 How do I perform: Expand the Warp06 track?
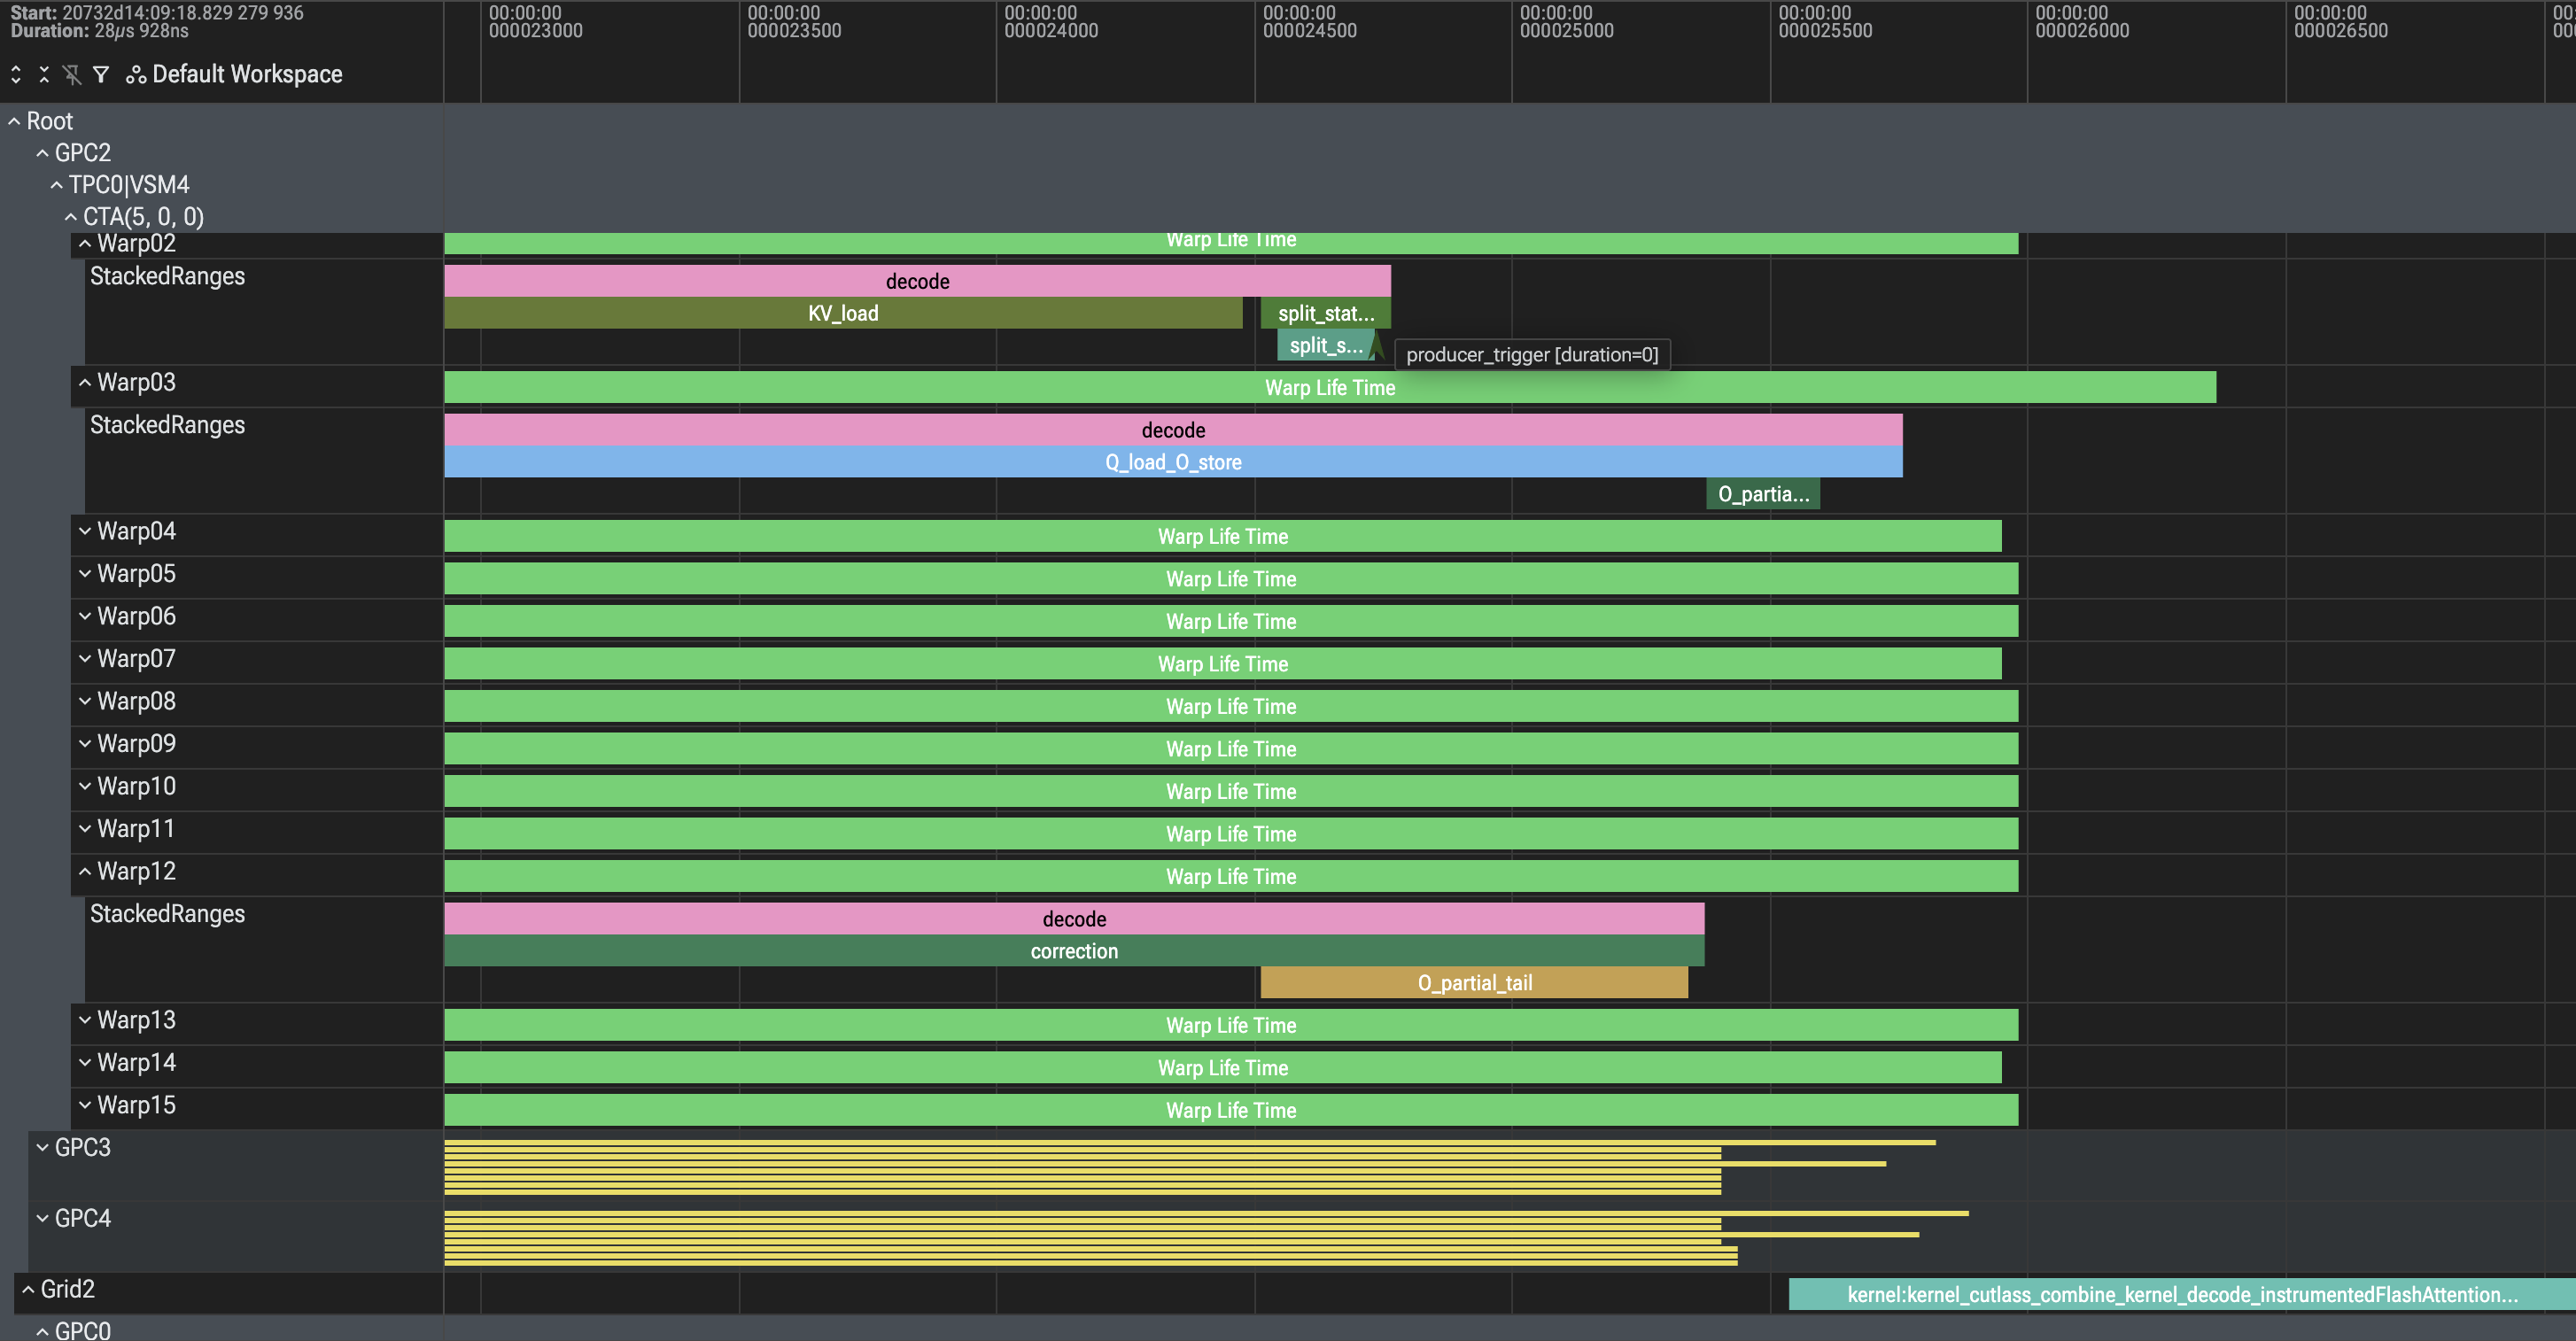click(85, 616)
